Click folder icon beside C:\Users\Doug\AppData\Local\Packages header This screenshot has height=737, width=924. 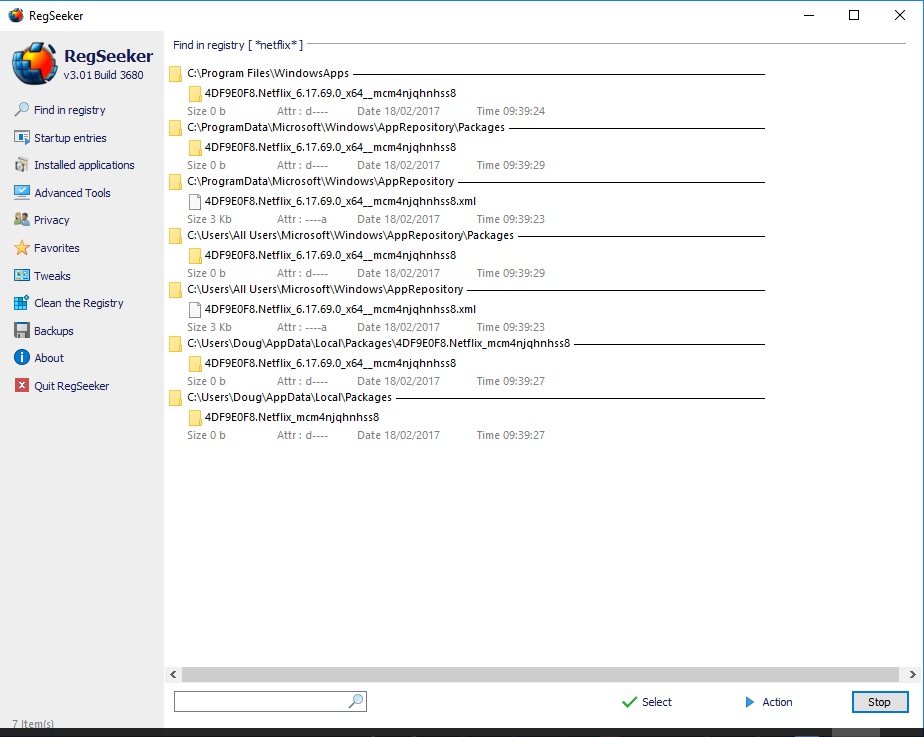(x=175, y=398)
